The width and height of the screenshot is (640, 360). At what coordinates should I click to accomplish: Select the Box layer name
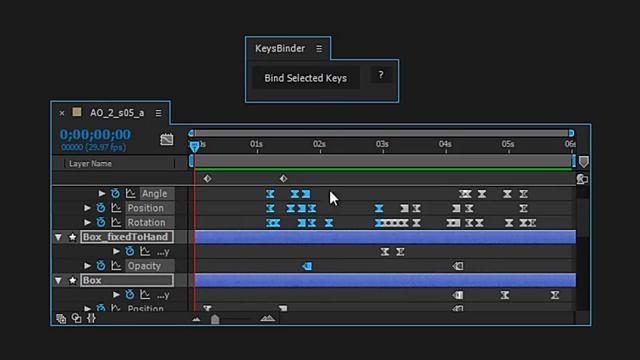(x=127, y=280)
